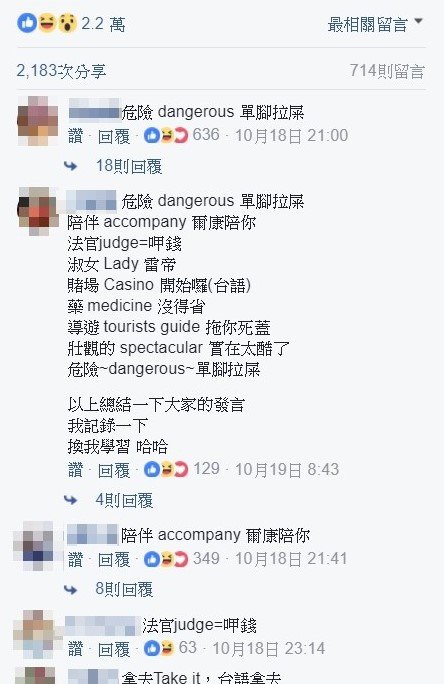The height and width of the screenshot is (684, 444).
Task: Click the reply arrow beside 18則回覆
Action: (71, 166)
